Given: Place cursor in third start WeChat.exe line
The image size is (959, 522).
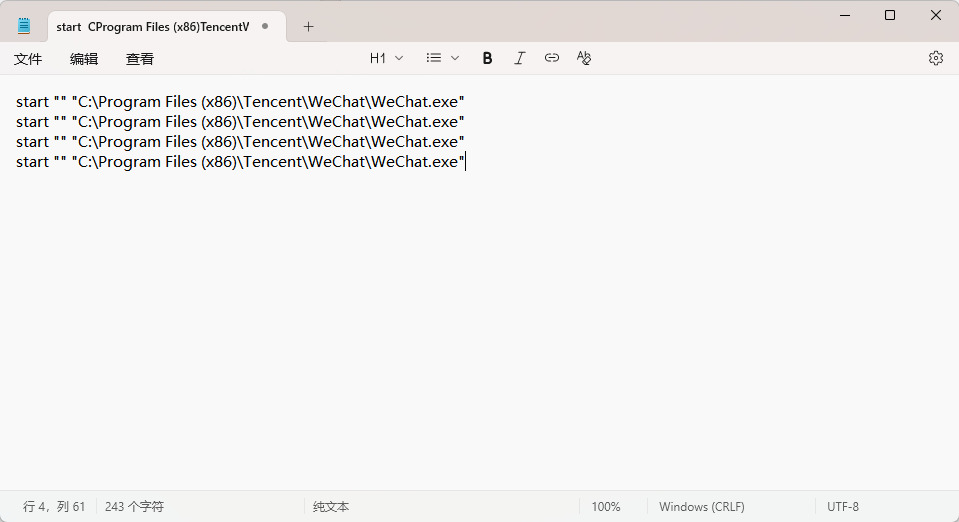Looking at the screenshot, I should [x=240, y=142].
